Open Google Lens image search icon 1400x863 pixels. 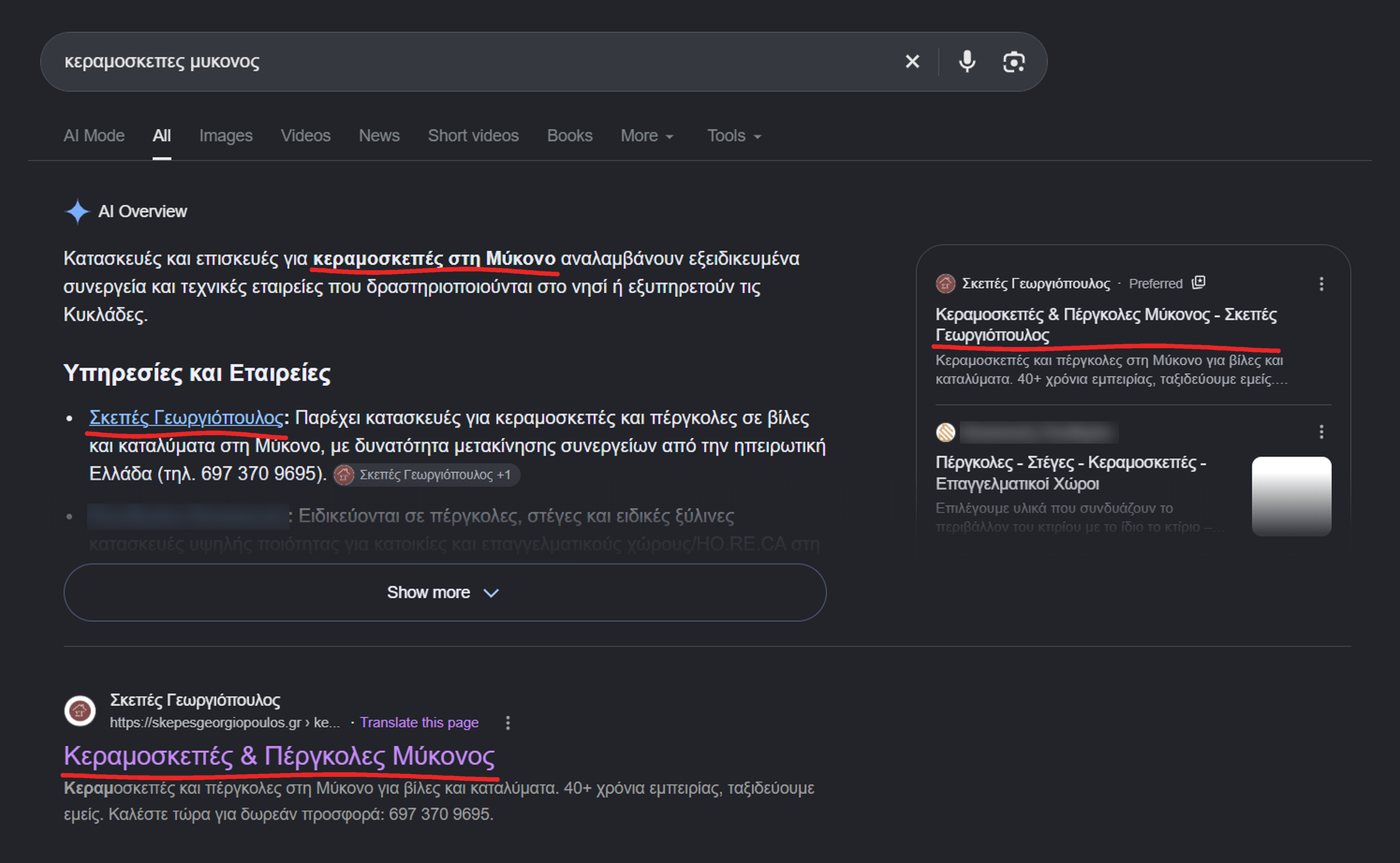pyautogui.click(x=1014, y=62)
